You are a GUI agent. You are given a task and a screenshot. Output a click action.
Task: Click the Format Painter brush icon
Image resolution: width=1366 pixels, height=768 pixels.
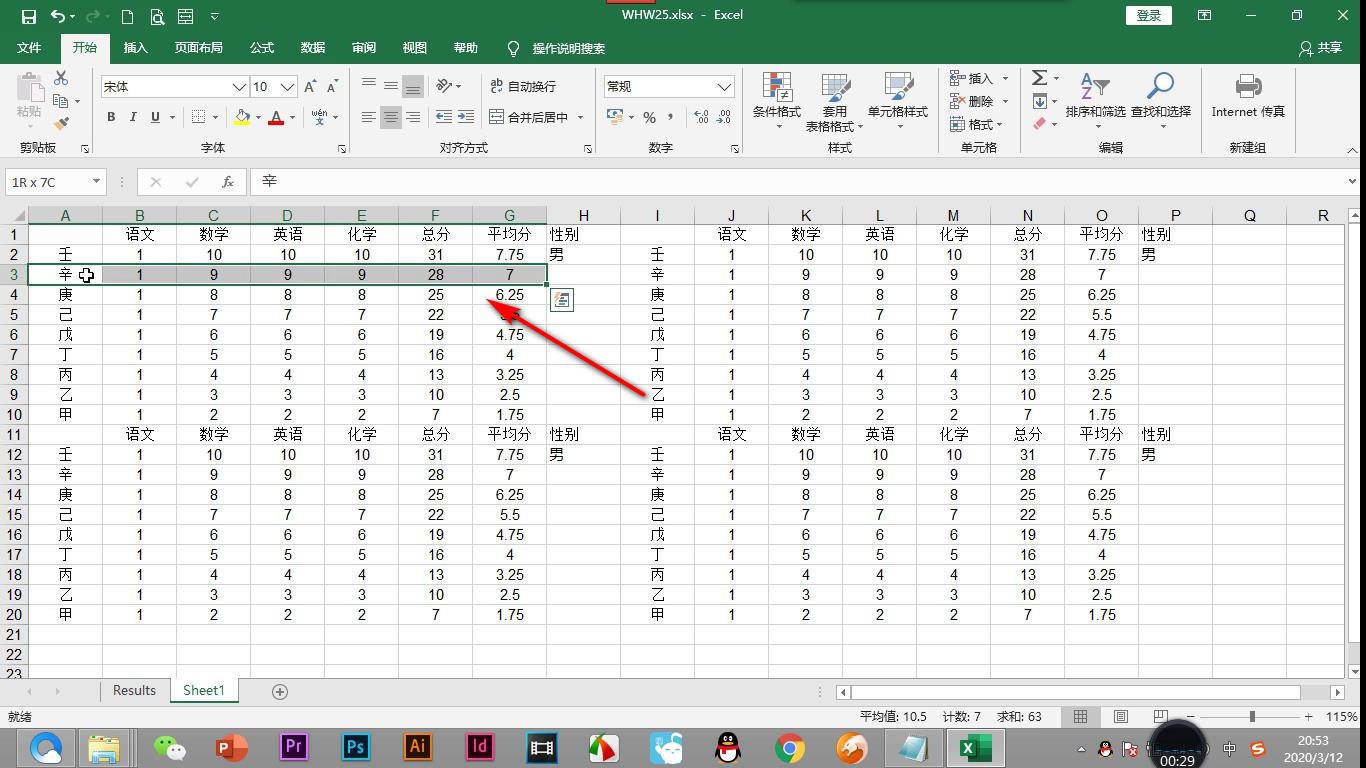61,124
